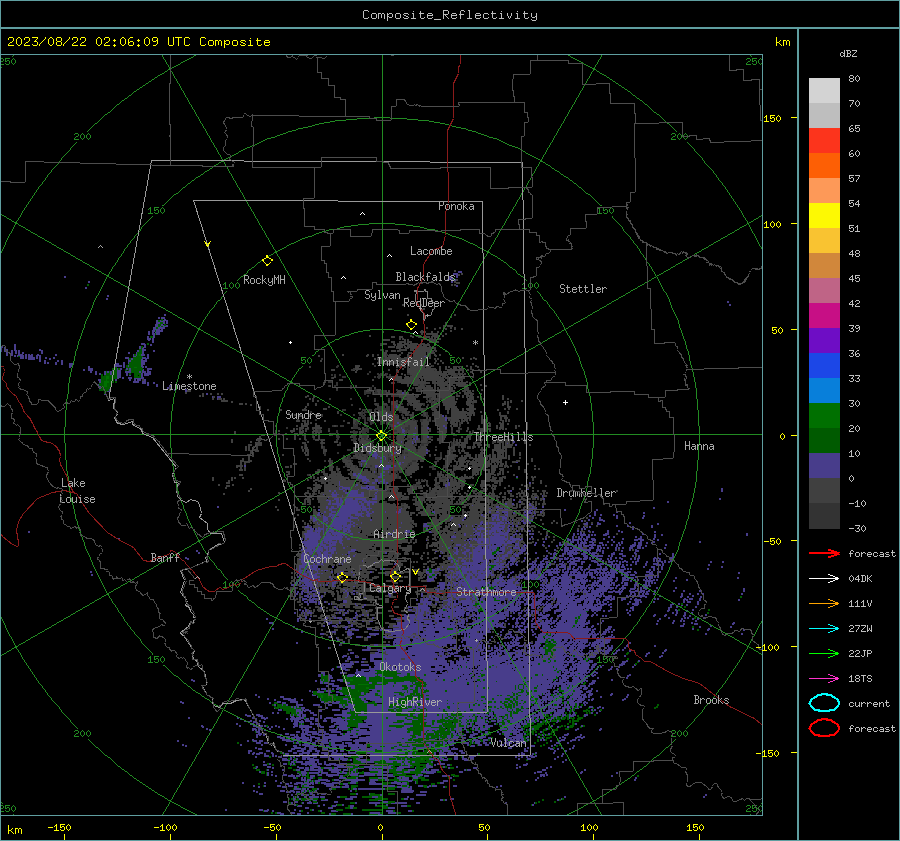900x841 pixels.
Task: Select the orange 111V arrow icon
Action: click(x=824, y=603)
